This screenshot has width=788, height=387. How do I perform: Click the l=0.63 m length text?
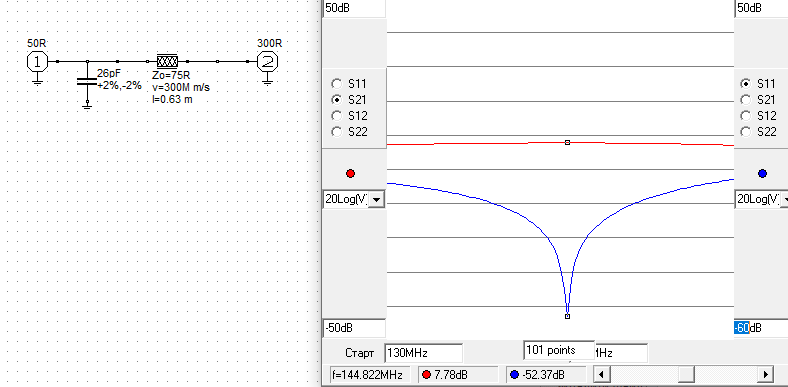pyautogui.click(x=172, y=100)
